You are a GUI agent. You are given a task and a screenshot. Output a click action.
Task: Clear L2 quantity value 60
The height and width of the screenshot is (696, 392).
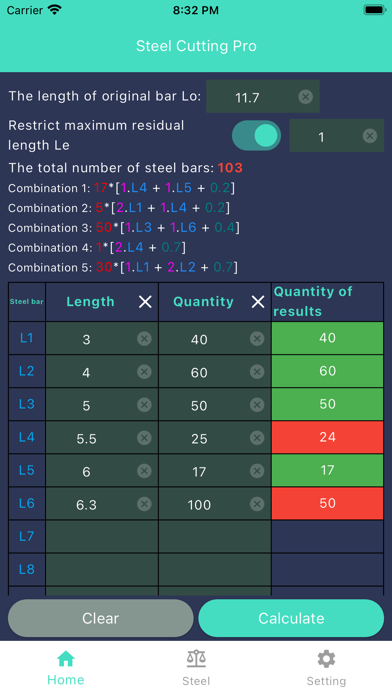(x=257, y=372)
